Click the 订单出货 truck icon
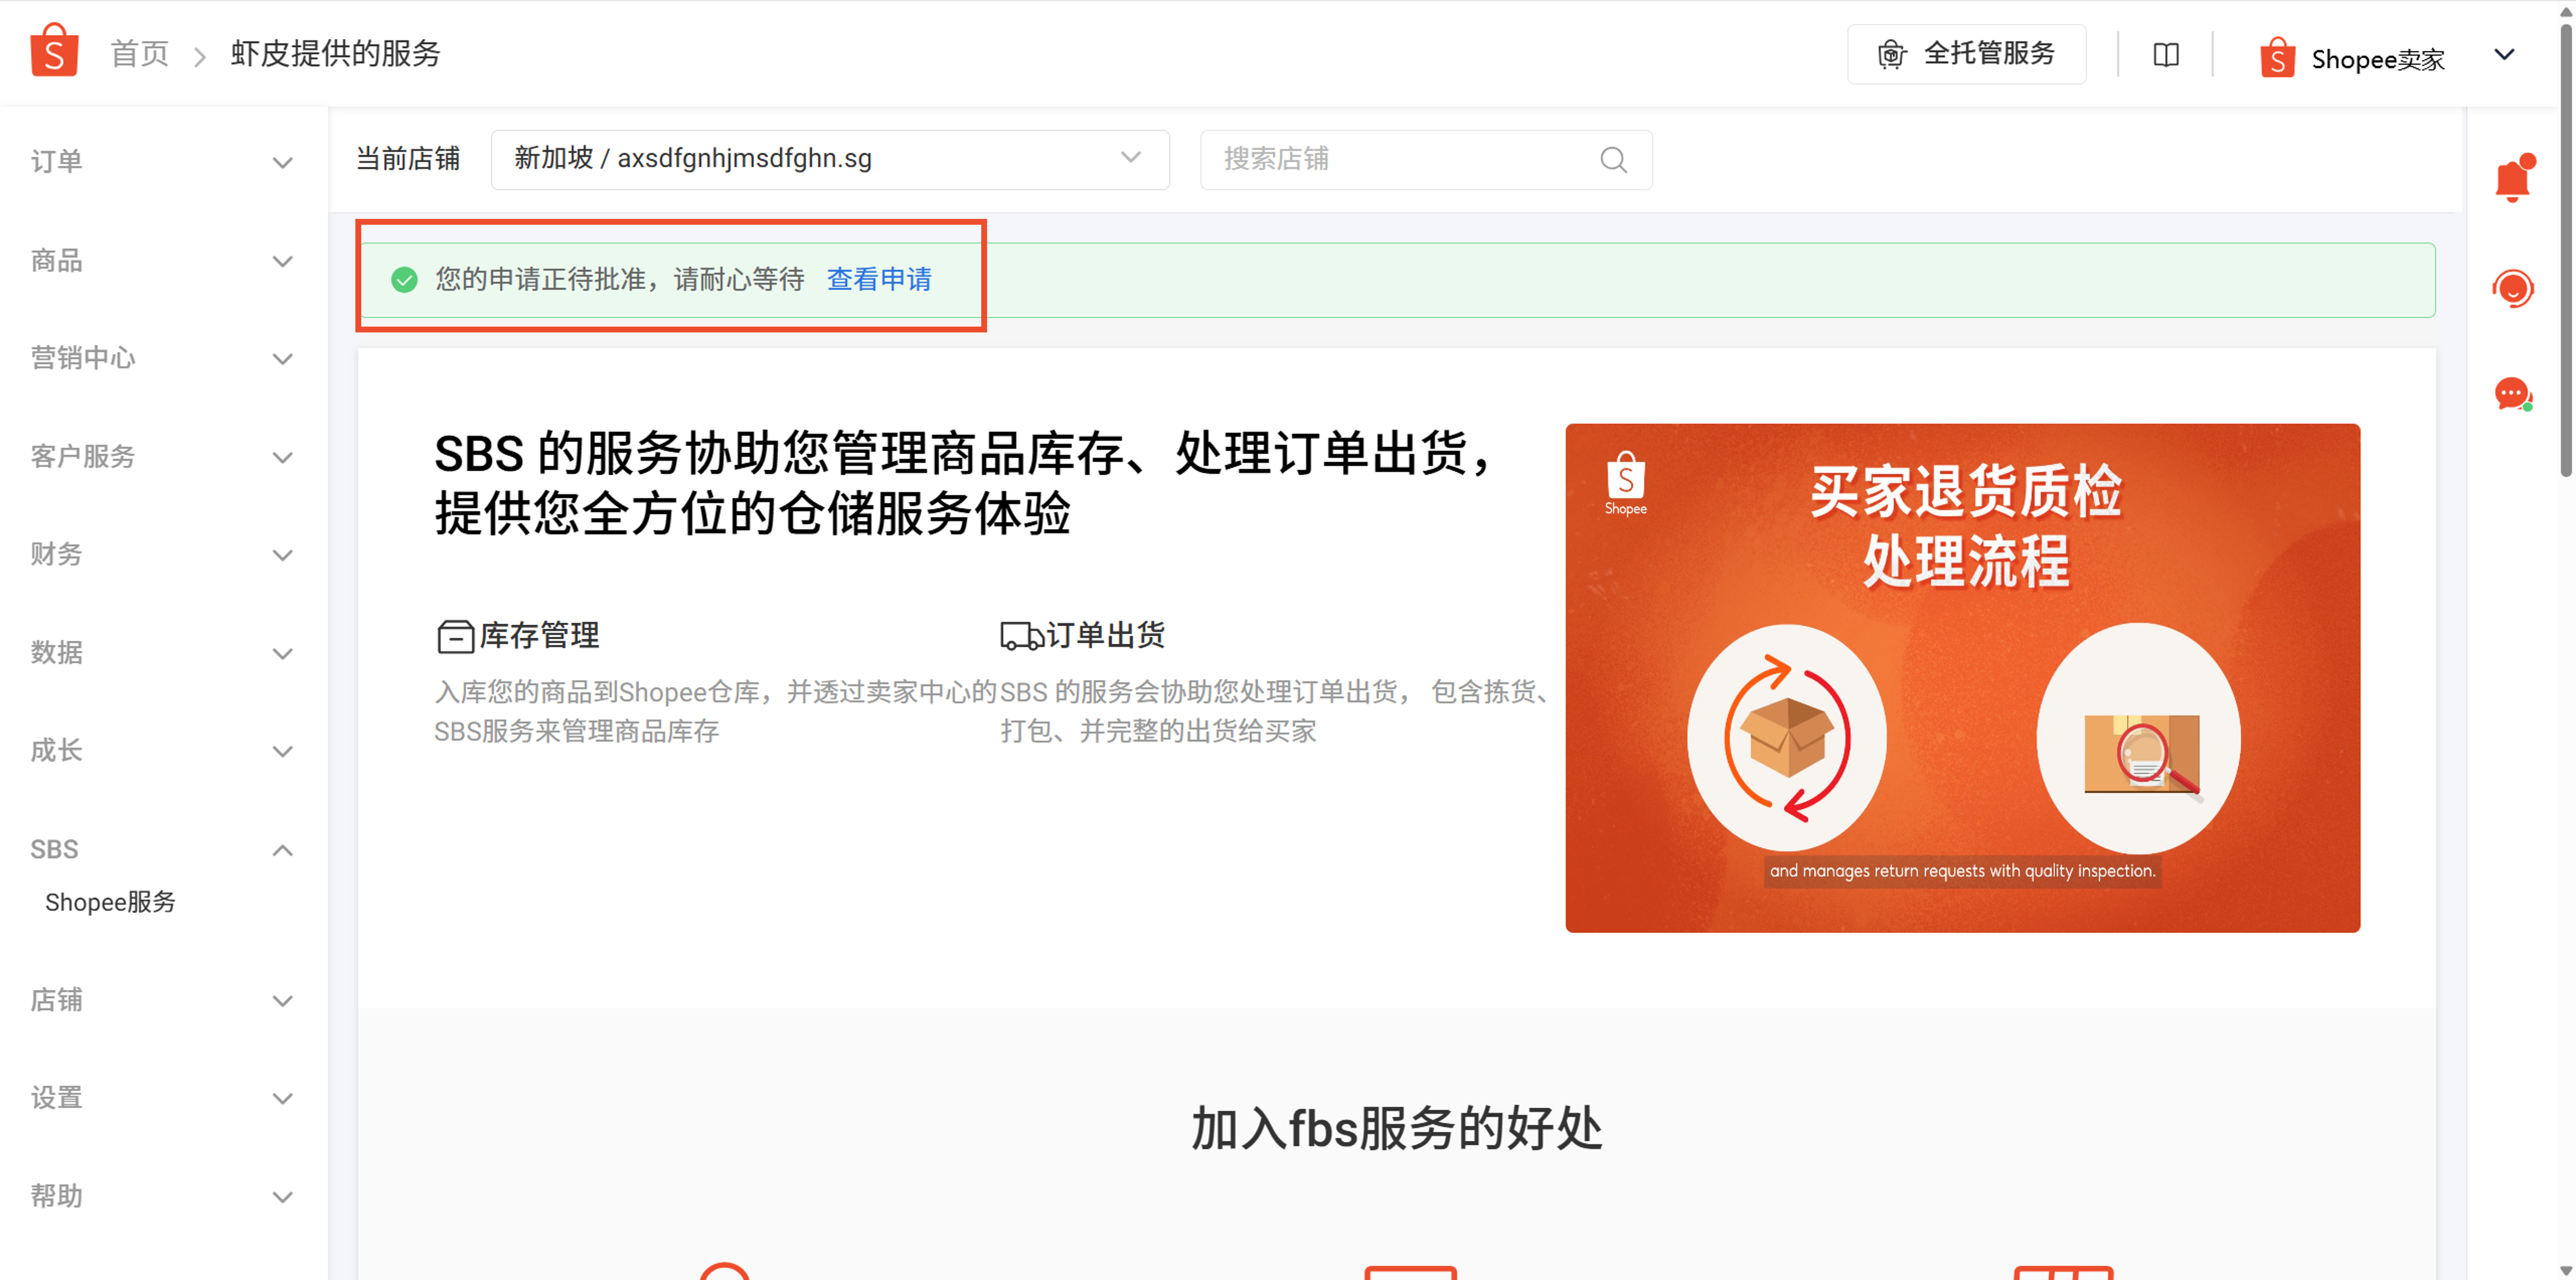The image size is (2576, 1280). [x=1021, y=636]
